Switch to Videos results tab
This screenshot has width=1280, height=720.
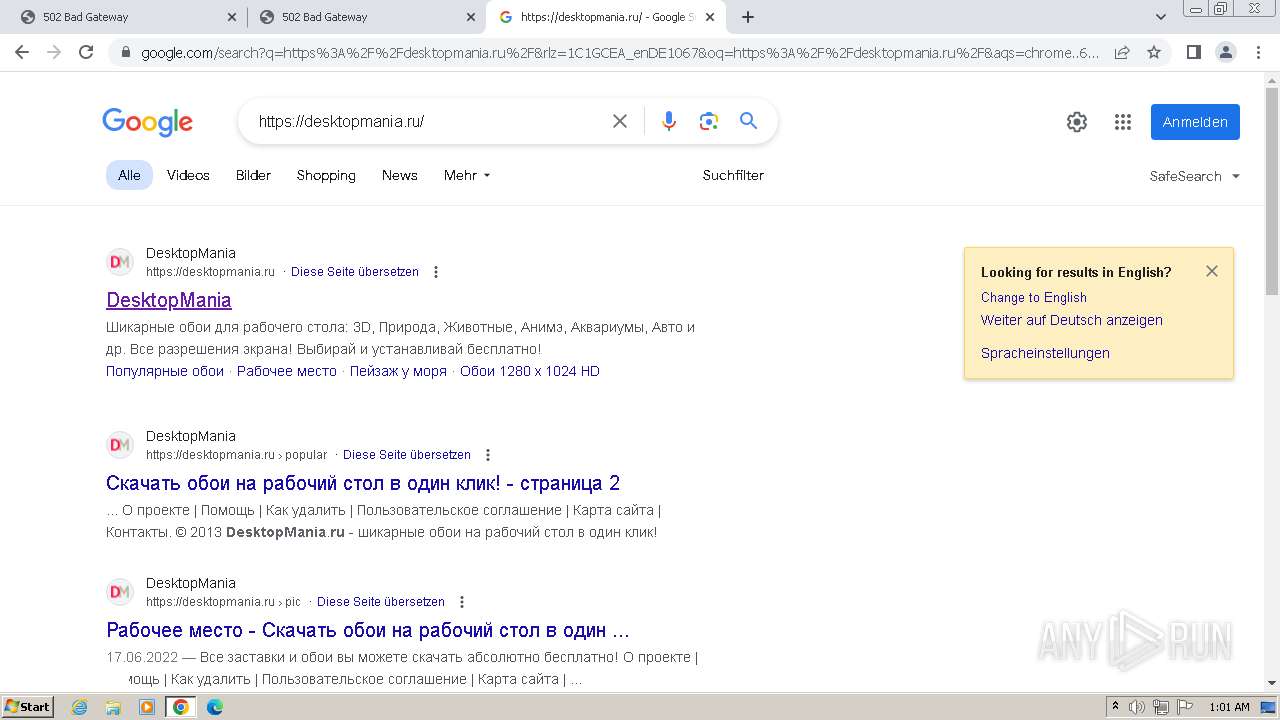(188, 175)
